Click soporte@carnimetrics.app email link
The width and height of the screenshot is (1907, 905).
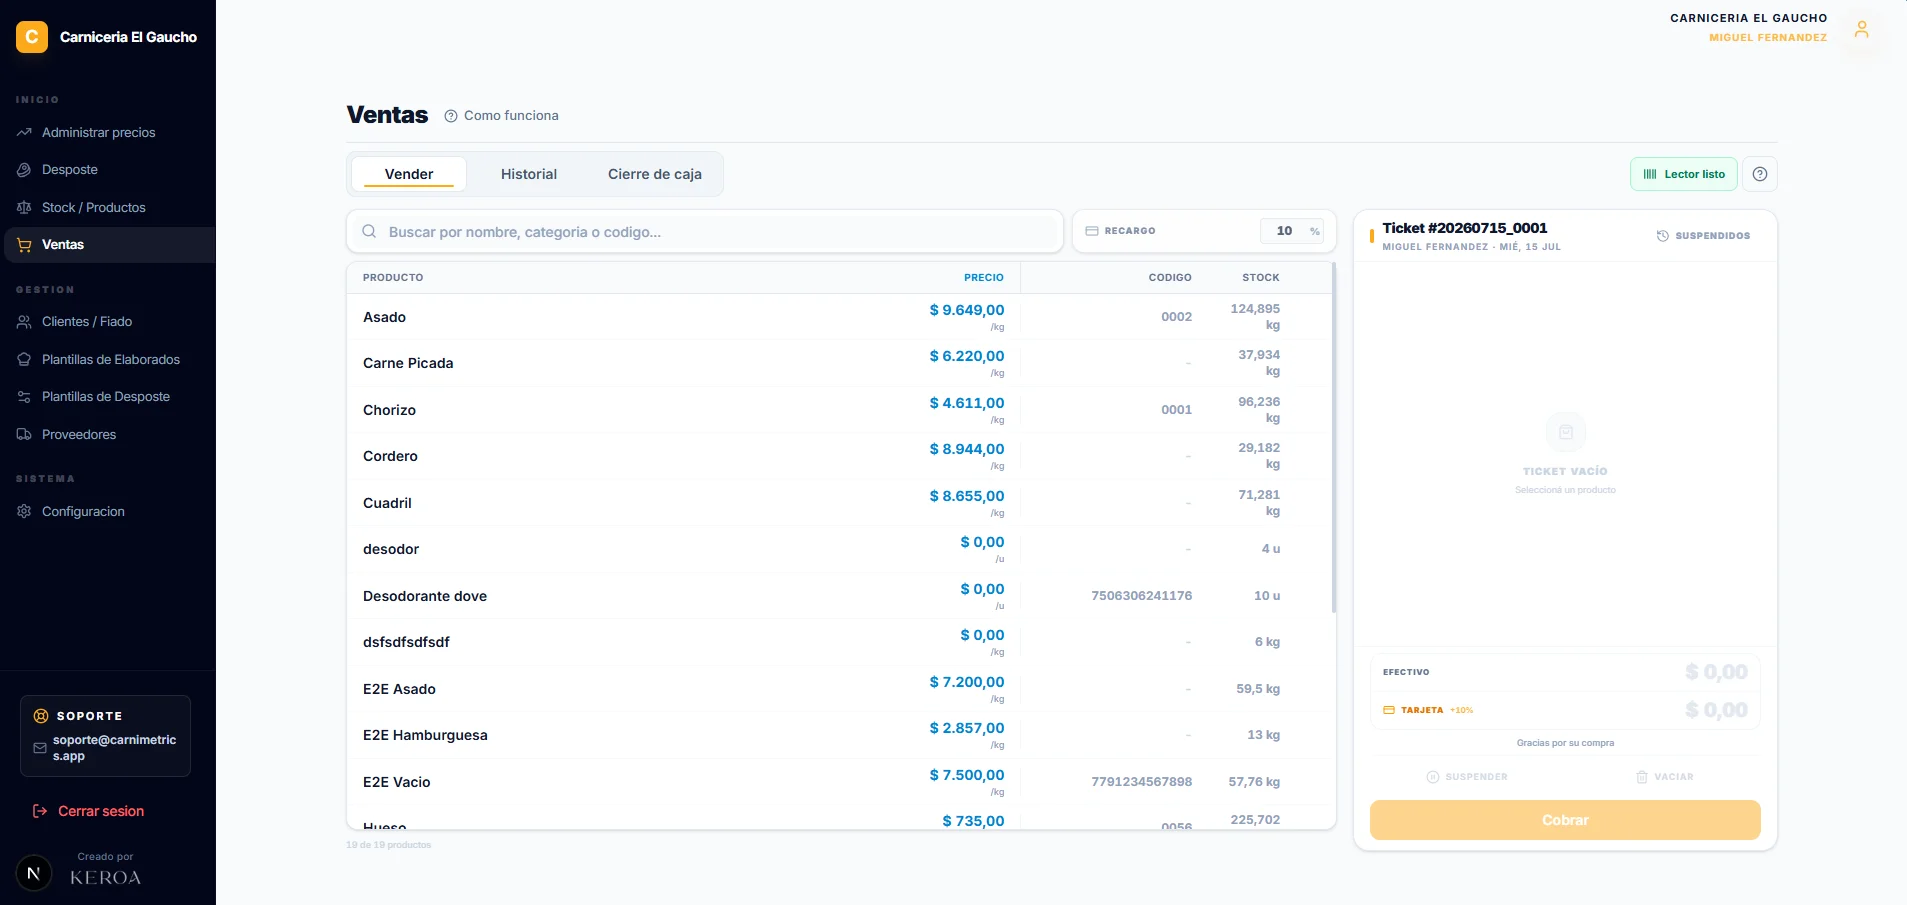pos(114,748)
